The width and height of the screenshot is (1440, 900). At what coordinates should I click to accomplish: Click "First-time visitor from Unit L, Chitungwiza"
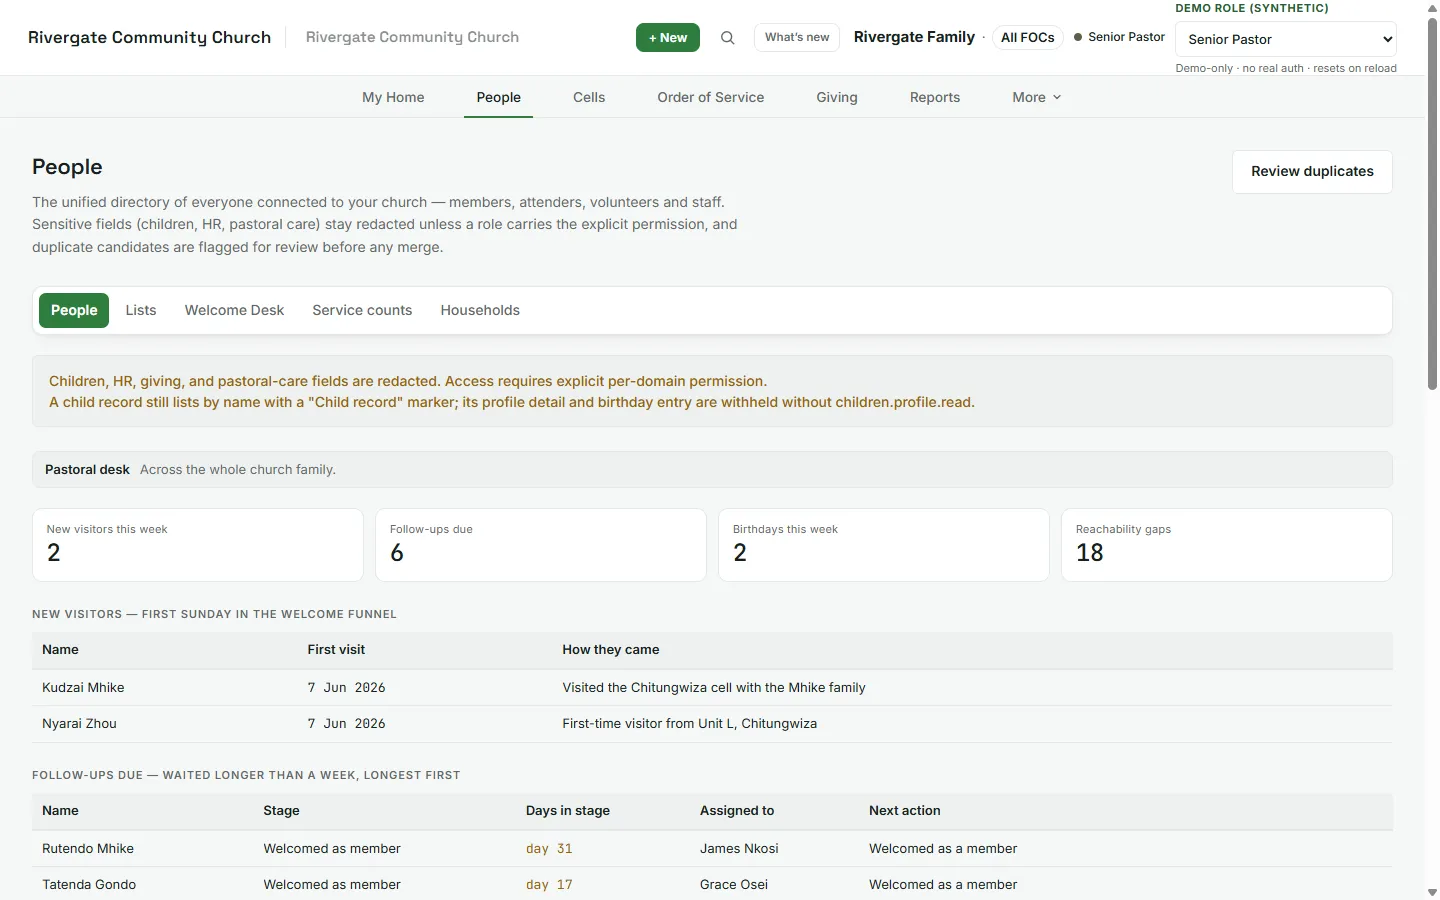pyautogui.click(x=689, y=724)
